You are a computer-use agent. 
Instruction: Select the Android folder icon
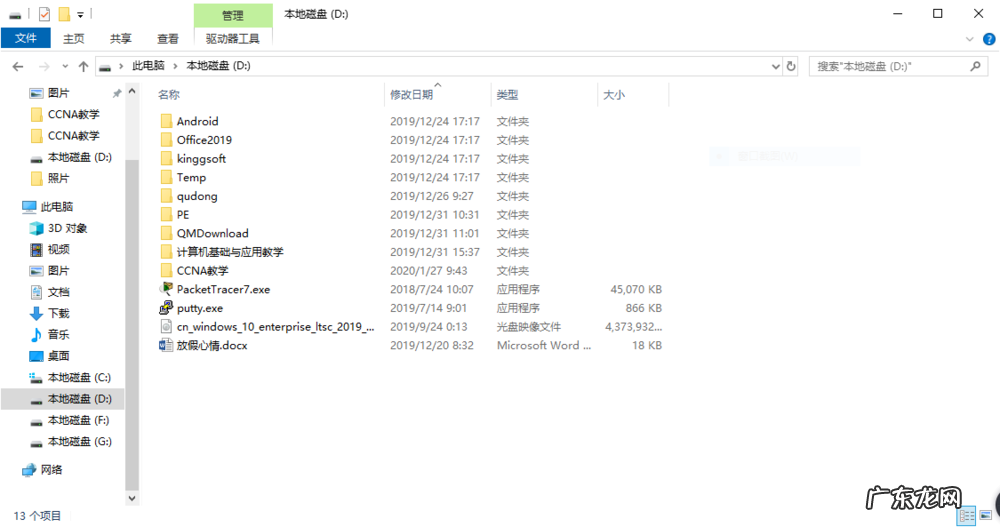[x=166, y=121]
